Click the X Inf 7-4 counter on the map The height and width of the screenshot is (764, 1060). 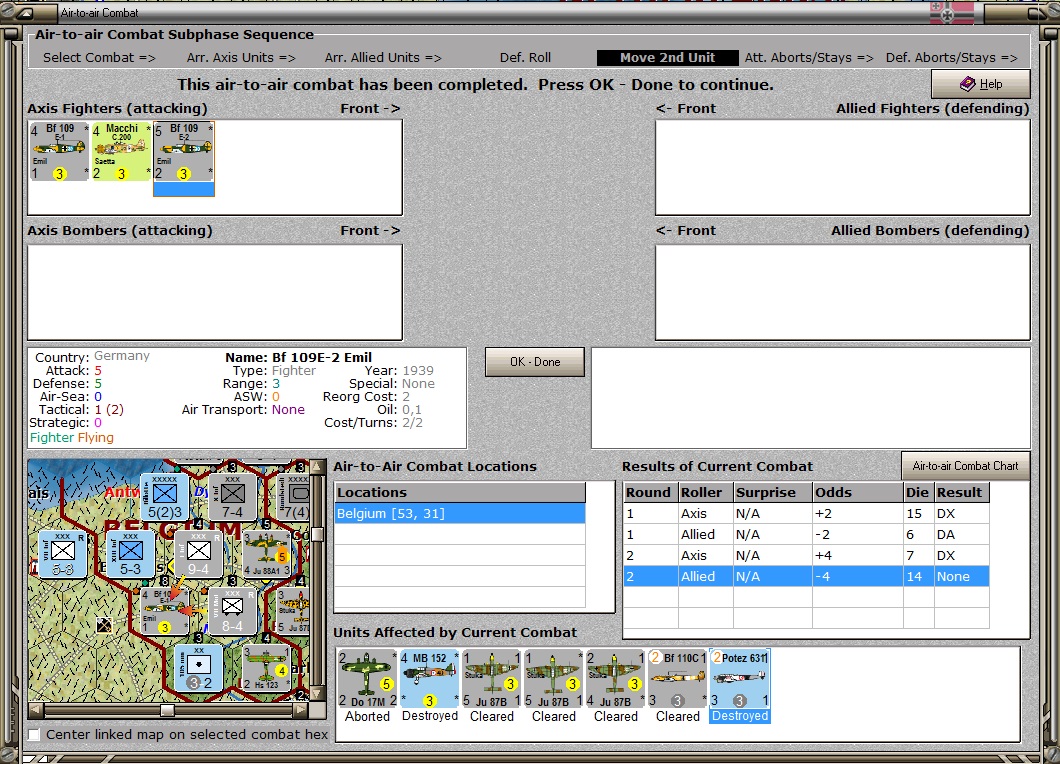(x=233, y=497)
